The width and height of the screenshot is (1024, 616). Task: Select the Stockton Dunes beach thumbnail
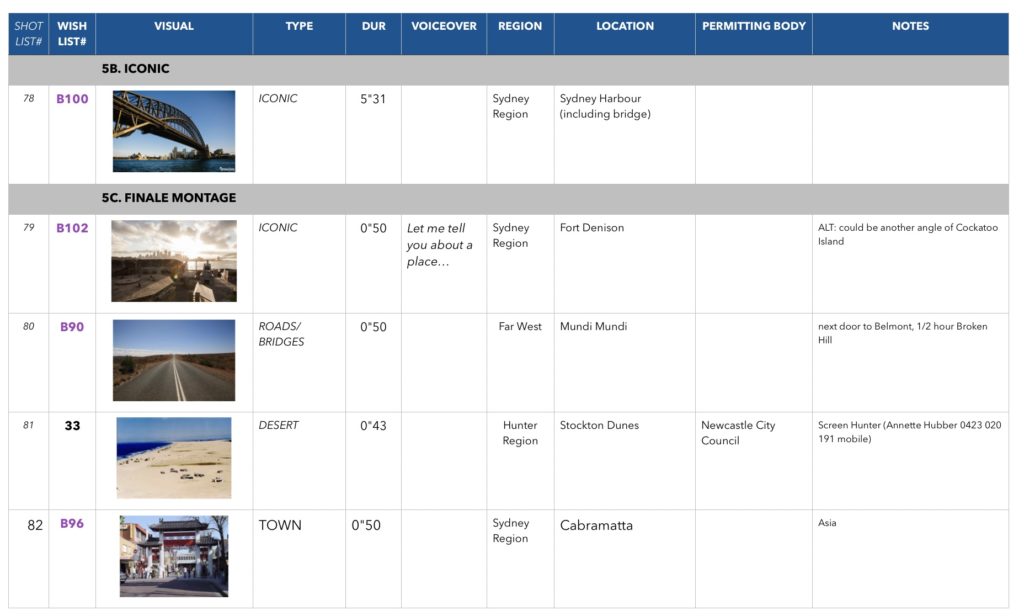(174, 458)
